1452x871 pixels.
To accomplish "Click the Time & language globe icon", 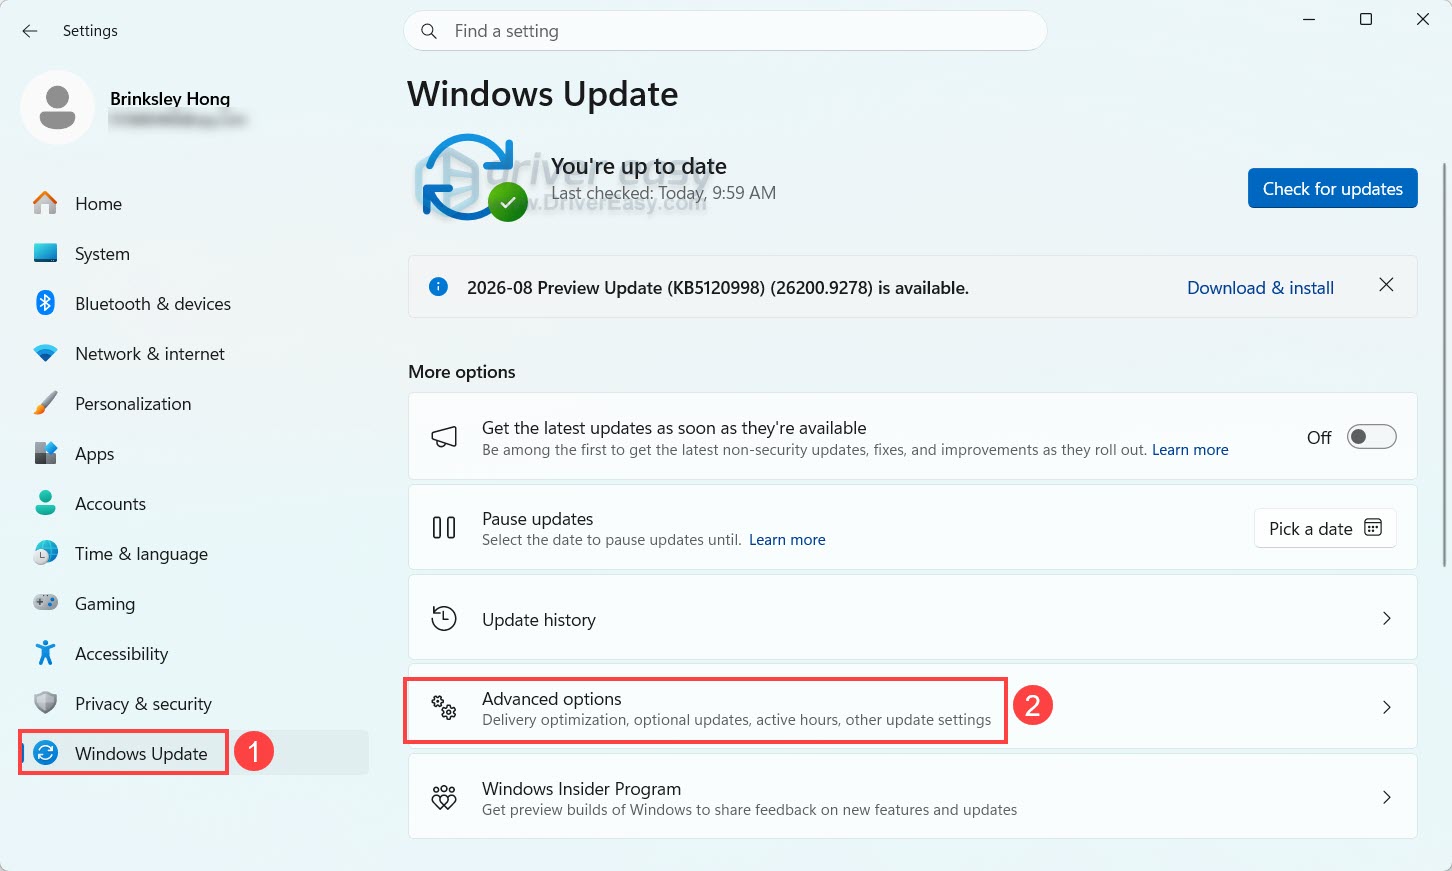I will tap(45, 553).
